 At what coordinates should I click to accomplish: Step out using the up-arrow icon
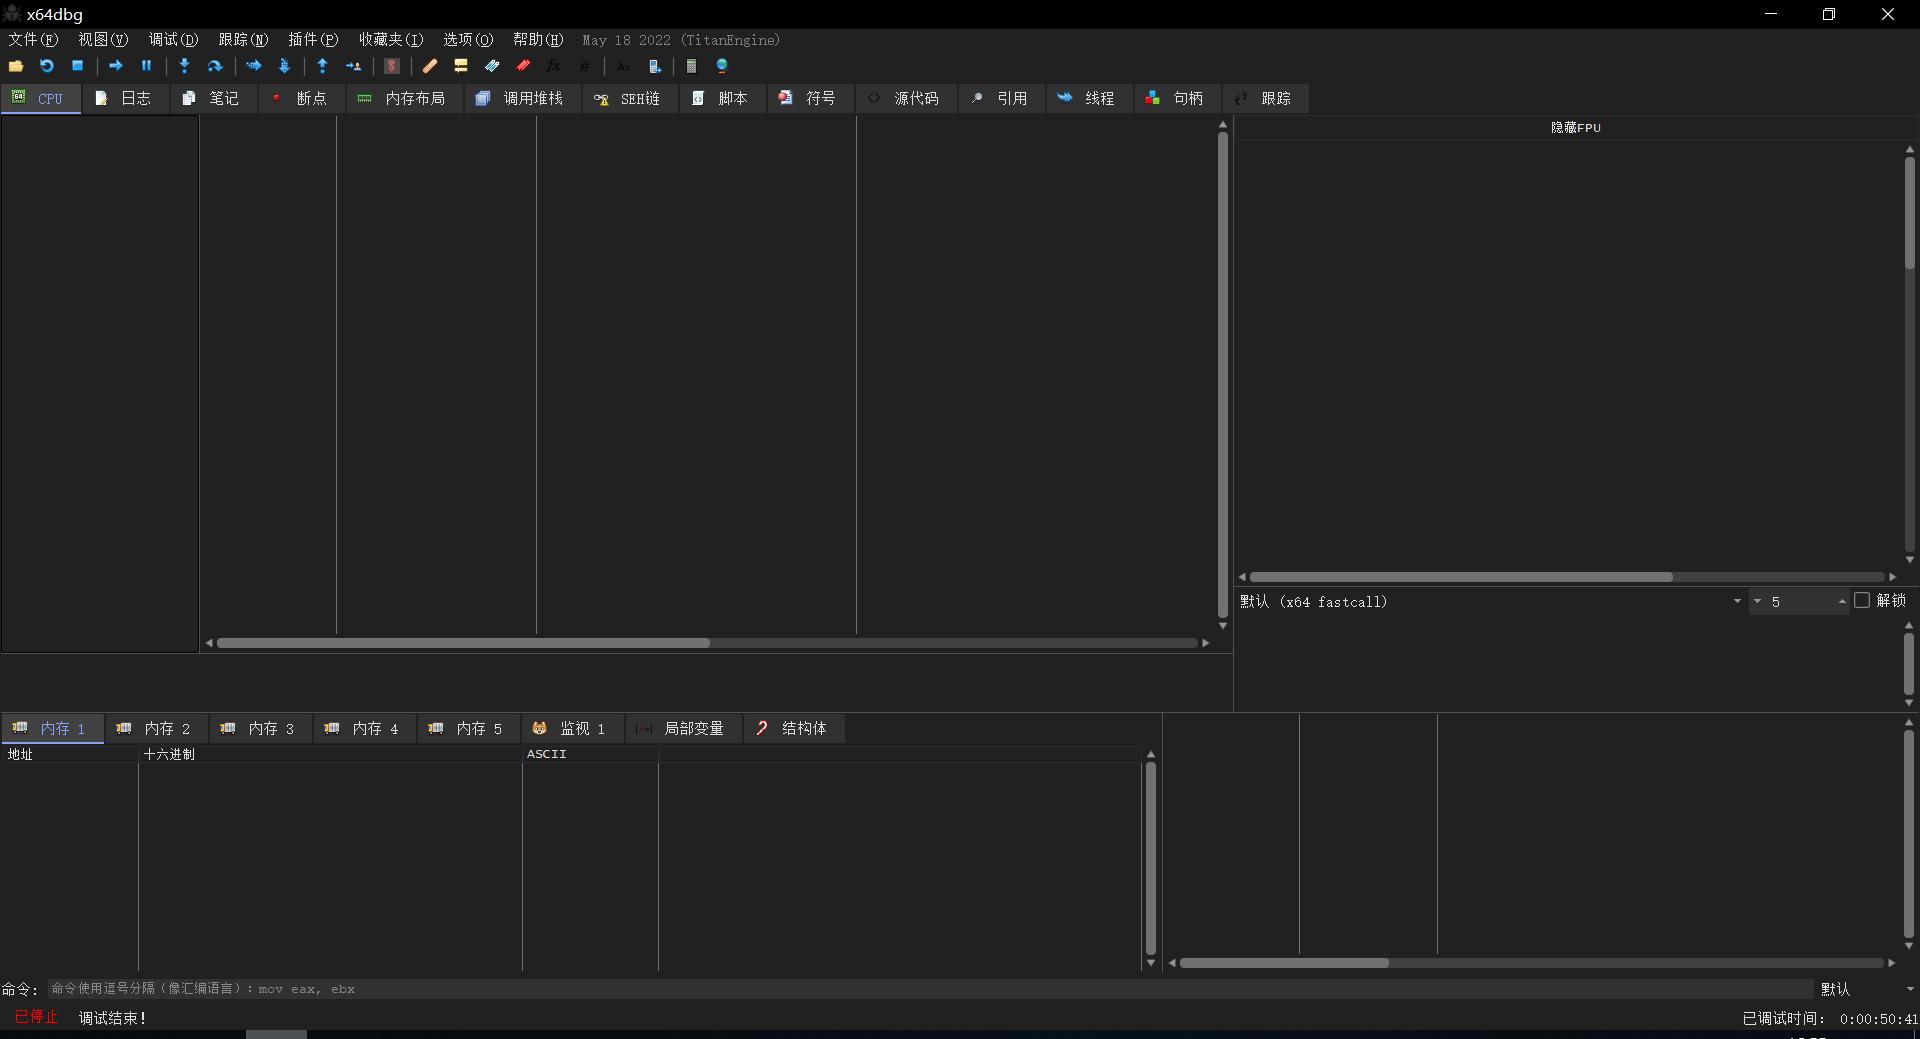(x=322, y=66)
